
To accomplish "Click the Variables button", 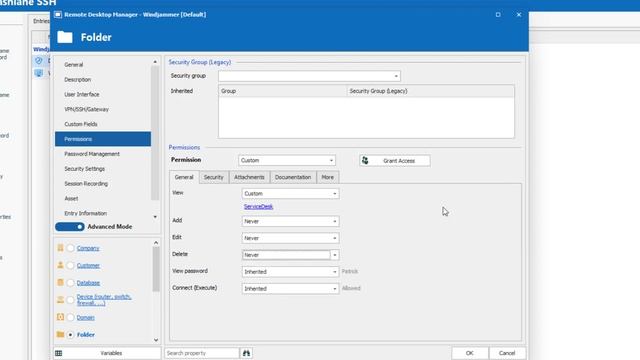I will [x=107, y=353].
